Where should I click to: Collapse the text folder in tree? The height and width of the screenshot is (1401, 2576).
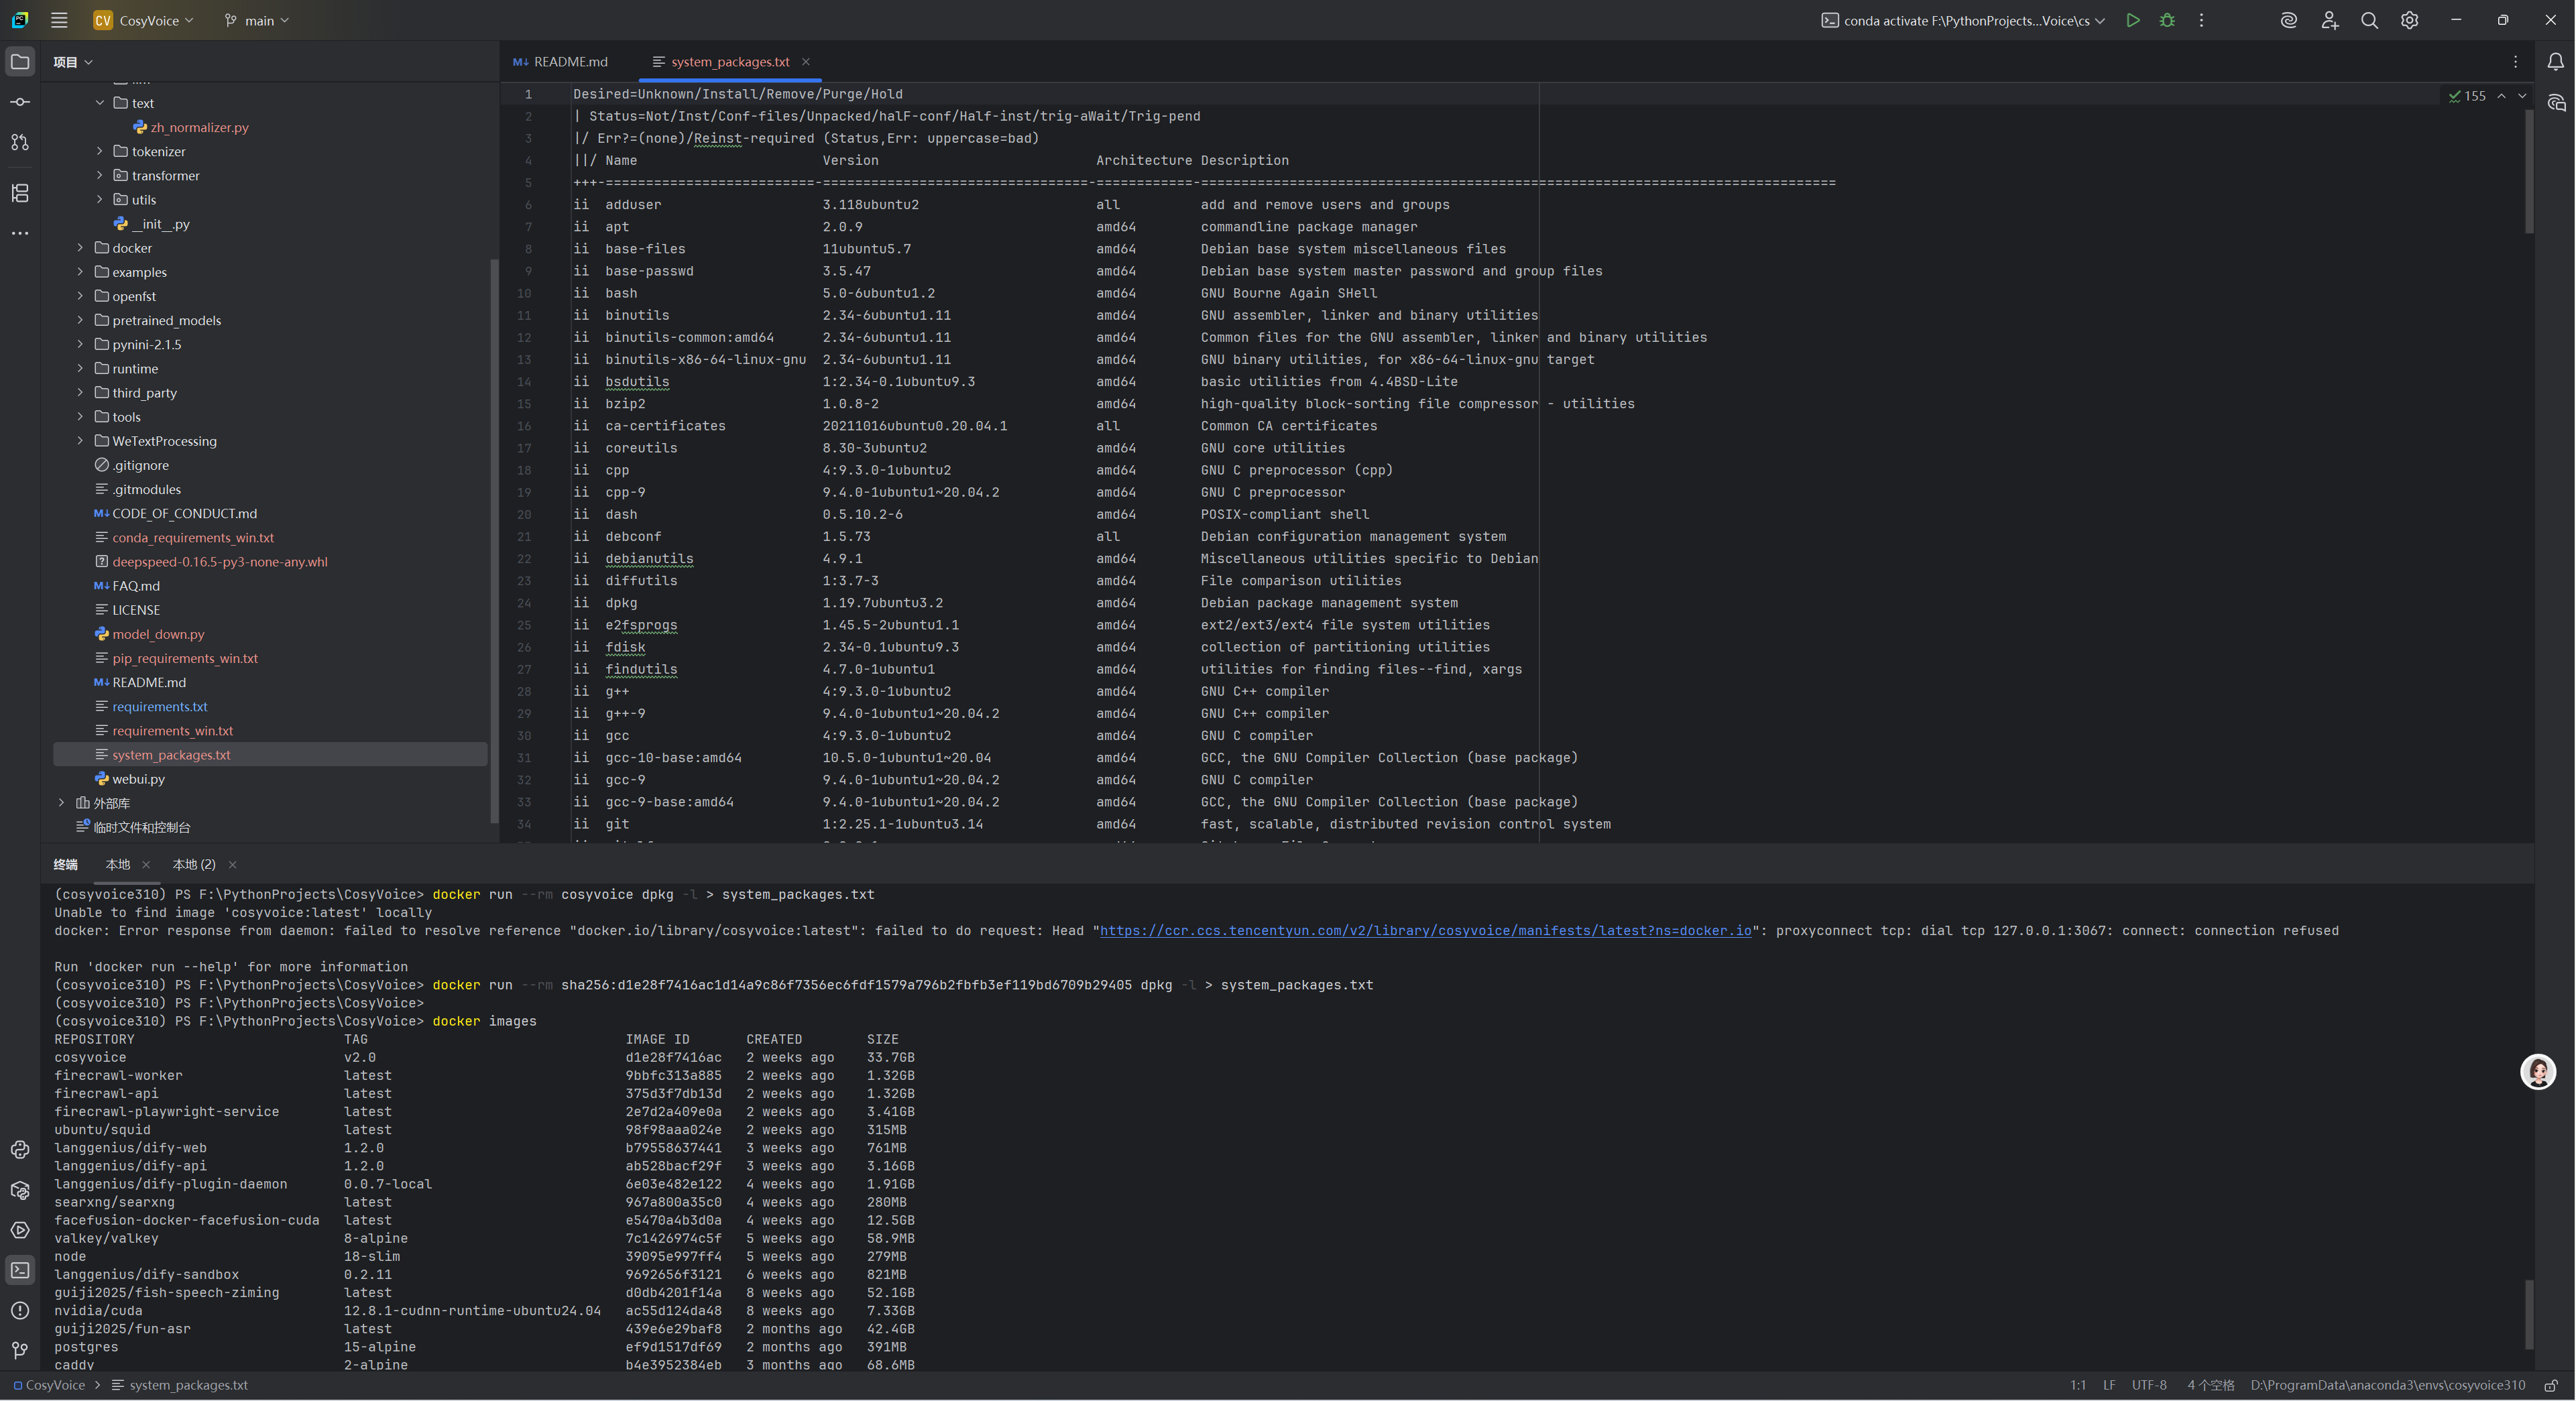pos(100,103)
